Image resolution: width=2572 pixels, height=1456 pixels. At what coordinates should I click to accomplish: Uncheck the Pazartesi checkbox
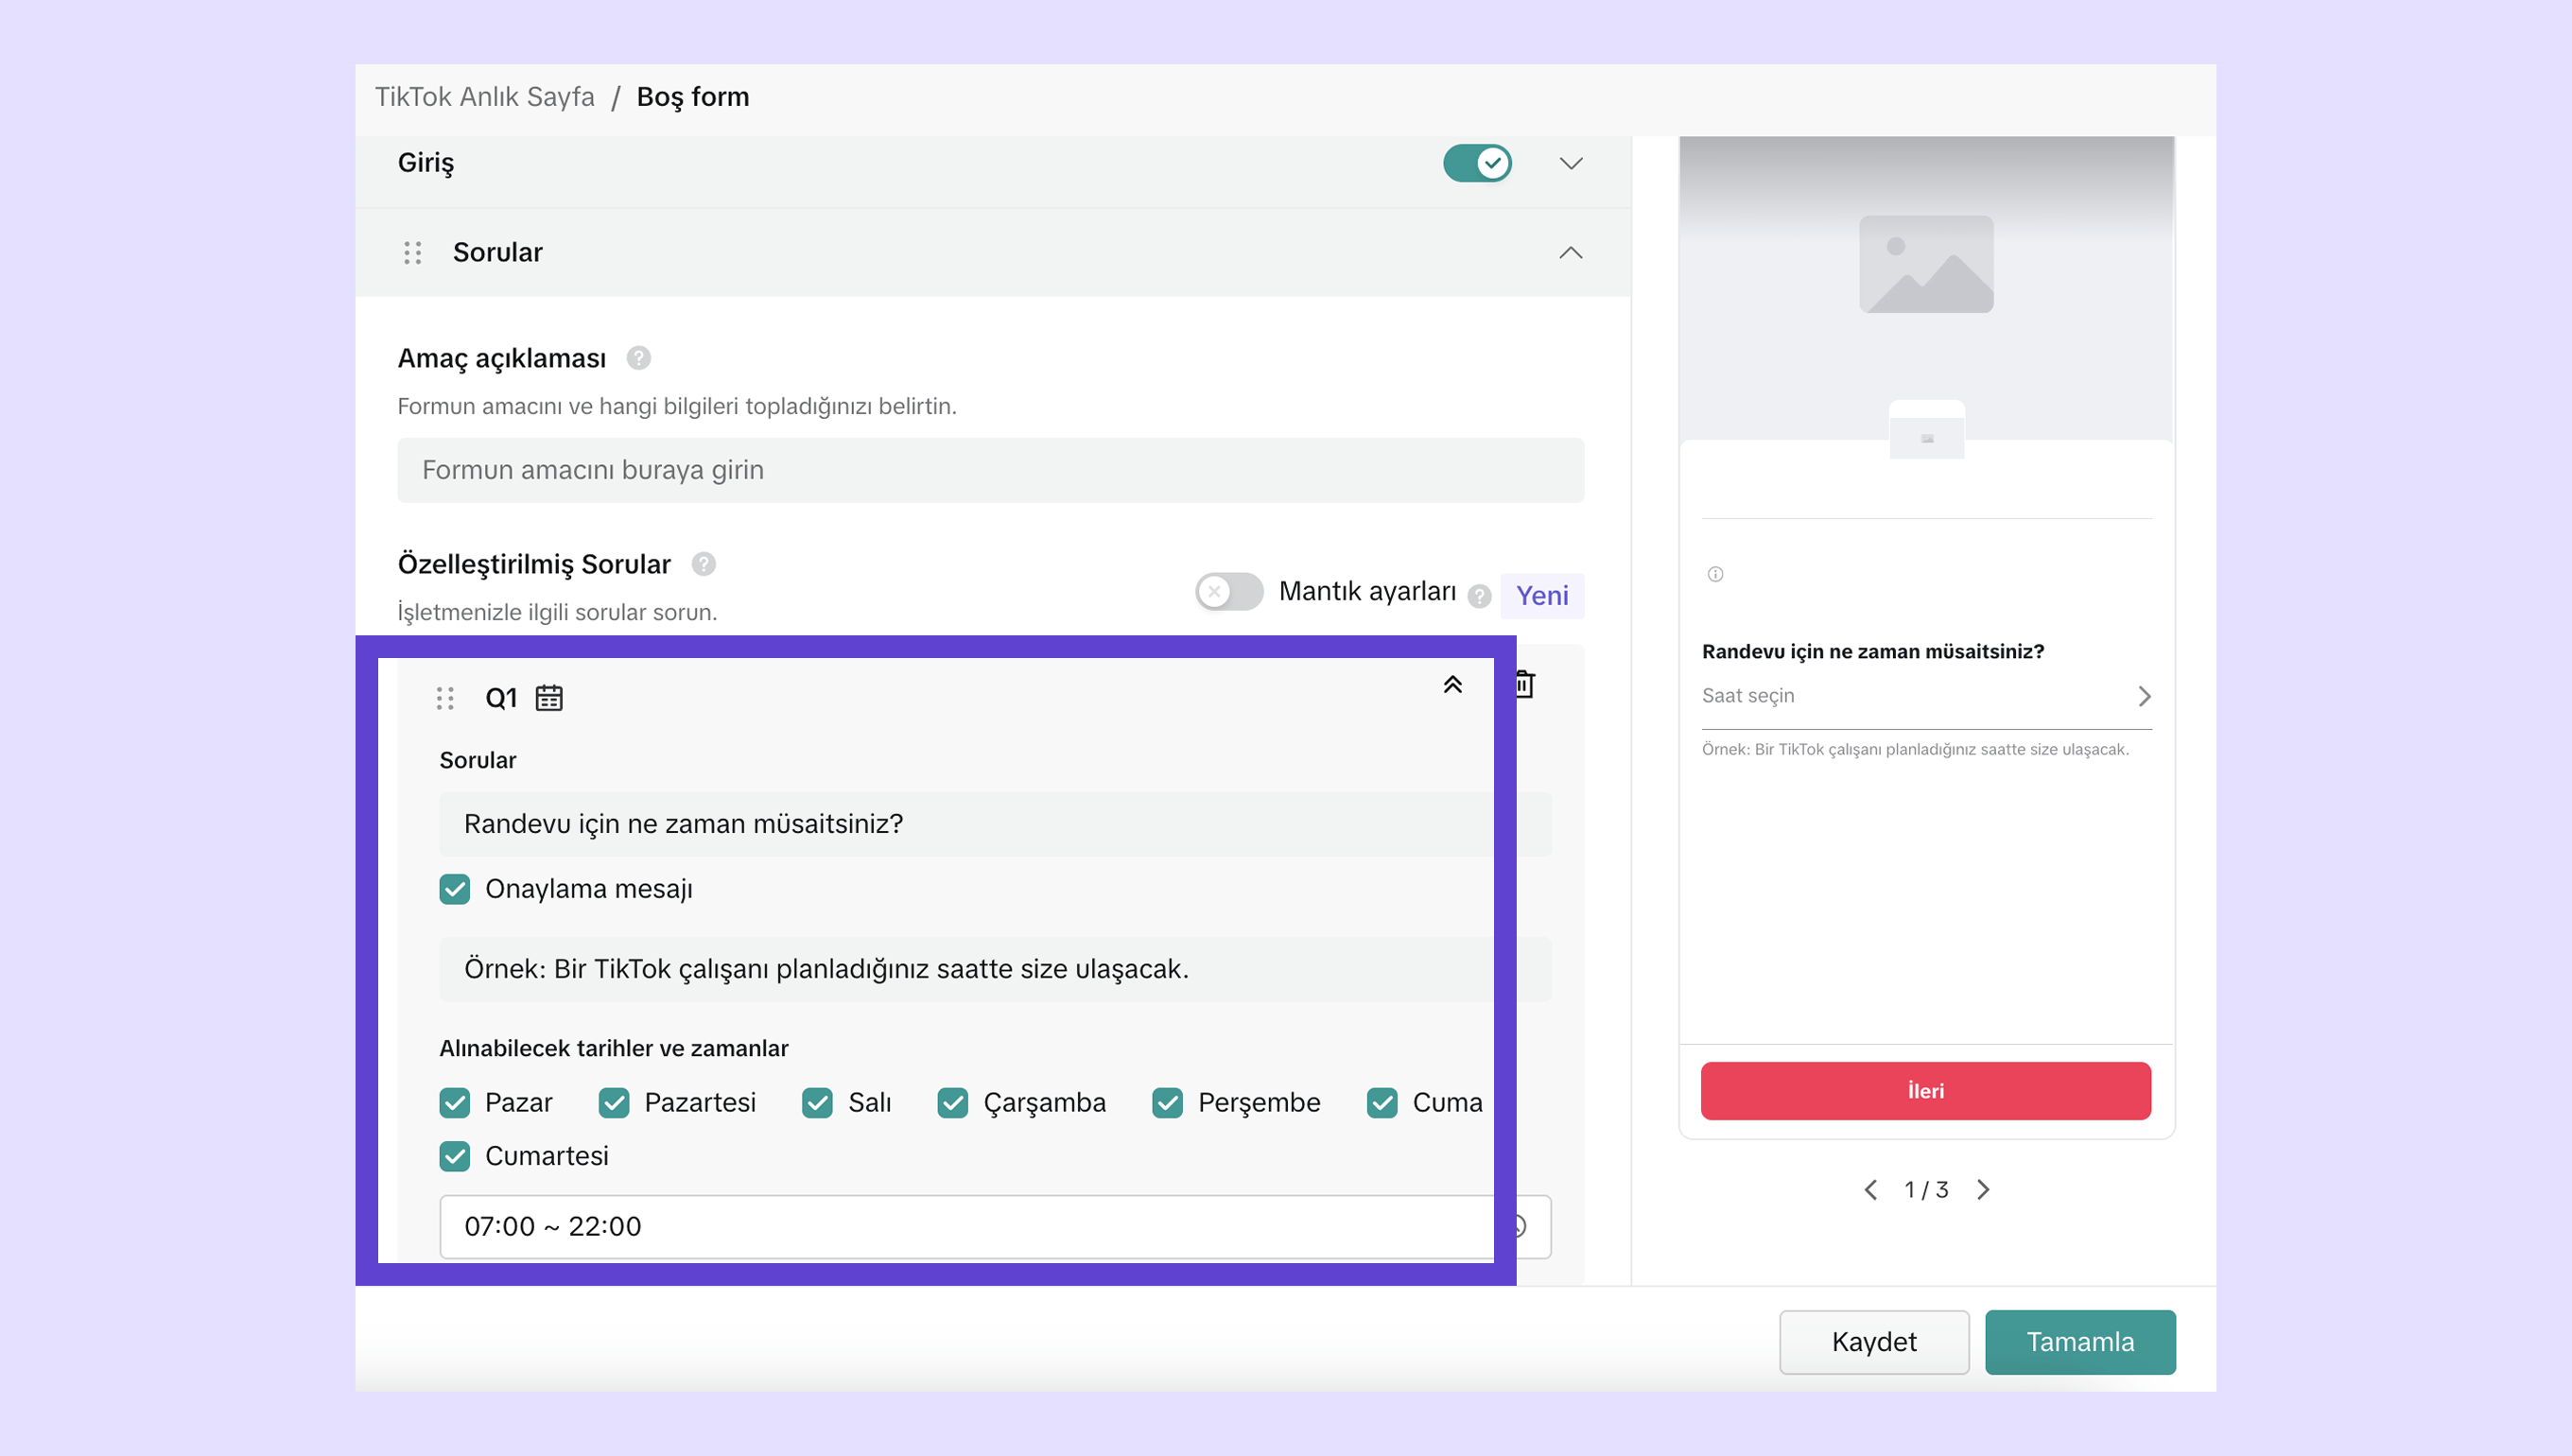[614, 1103]
